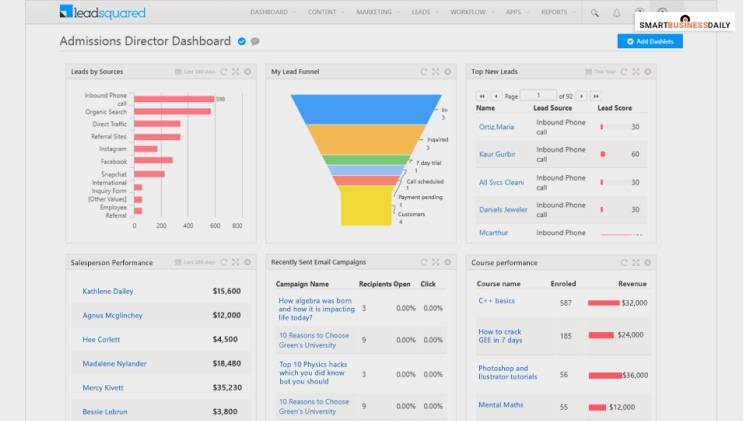Open lead Ortiz Maria
Screen dimensions: 743x421
(x=496, y=127)
